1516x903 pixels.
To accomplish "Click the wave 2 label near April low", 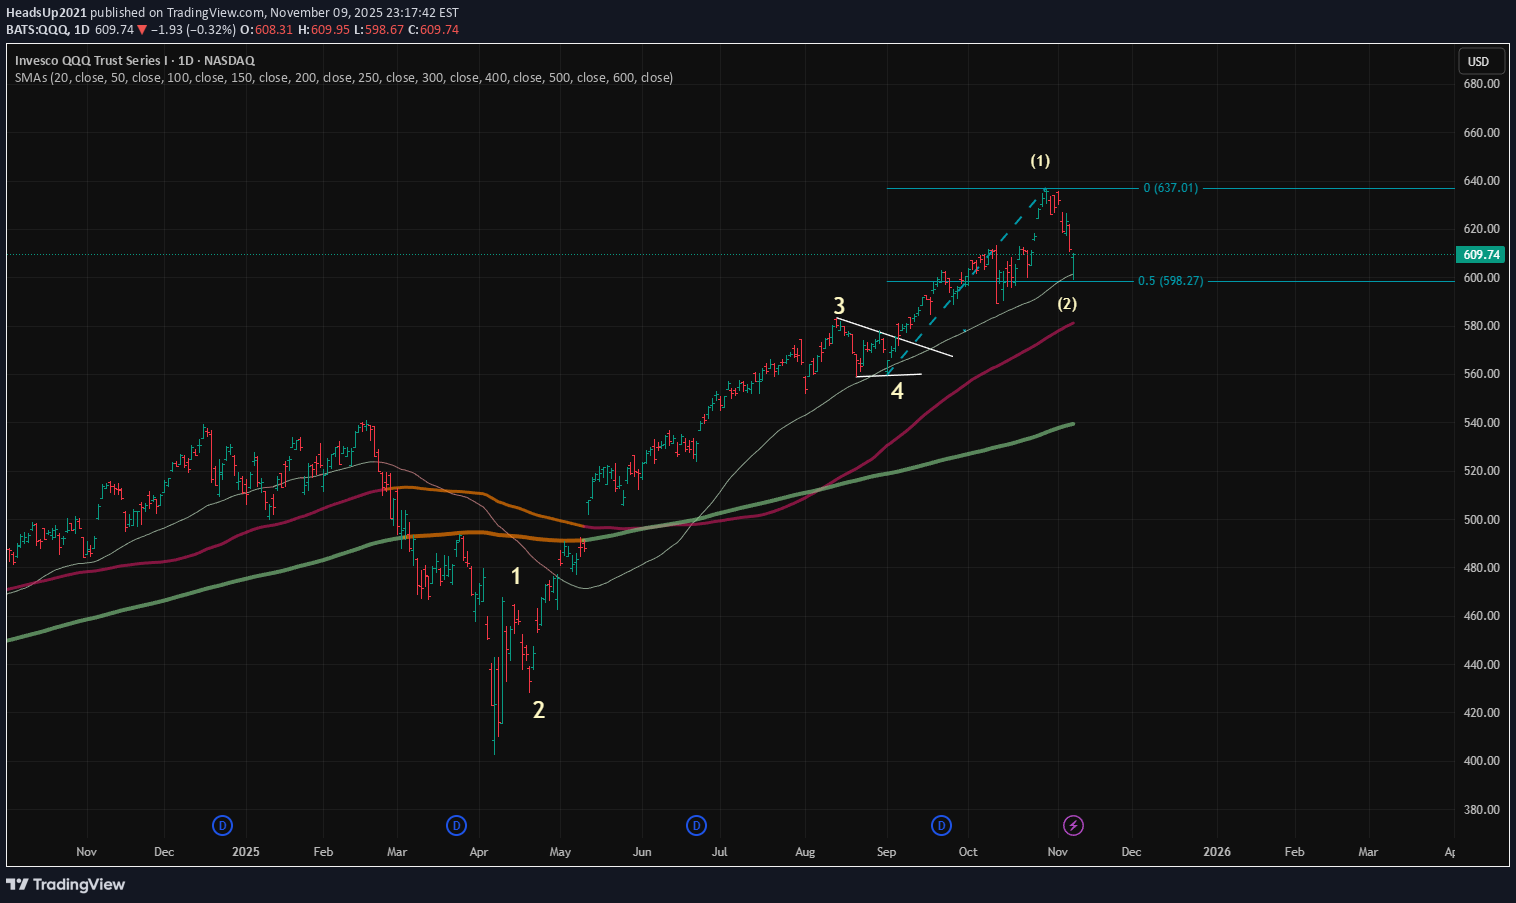I will coord(539,710).
